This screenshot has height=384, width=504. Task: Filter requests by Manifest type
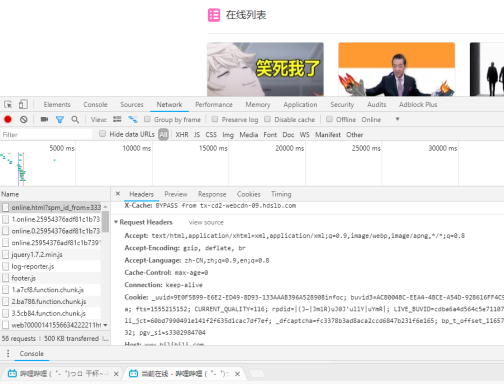point(328,135)
